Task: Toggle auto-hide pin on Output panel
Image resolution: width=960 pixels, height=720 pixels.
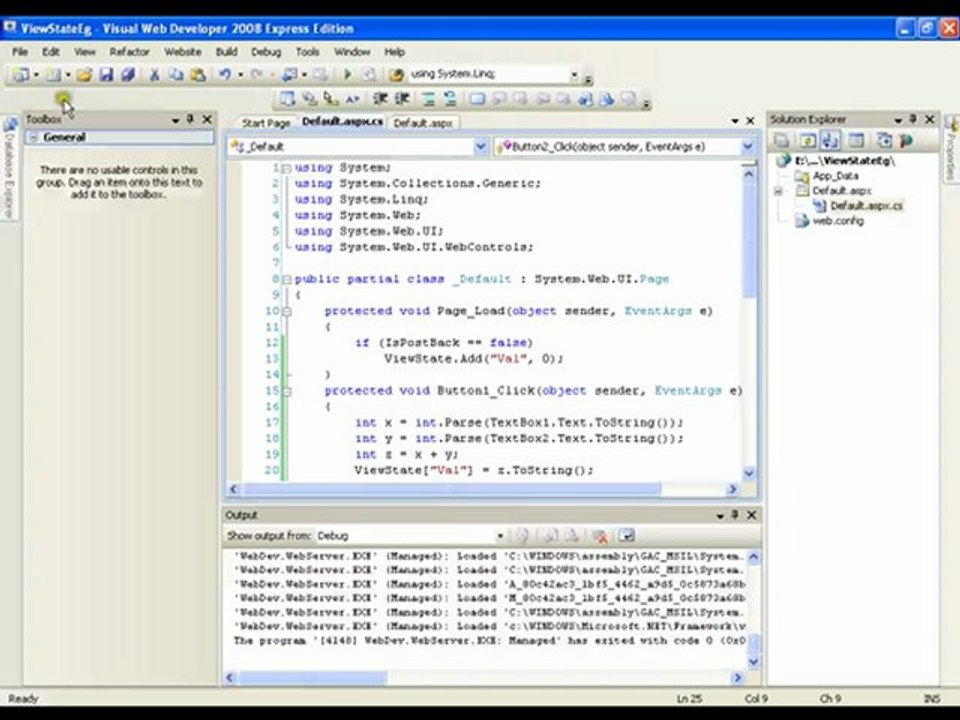Action: click(x=734, y=515)
